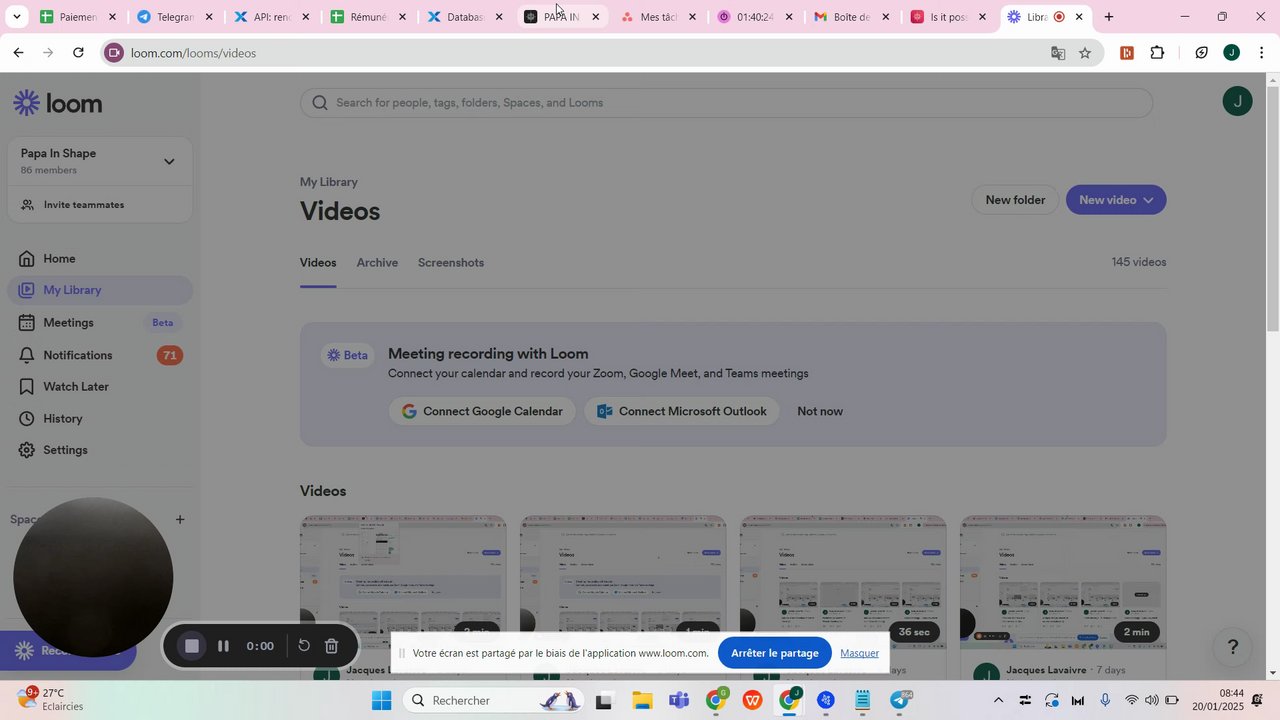Click New folder button
Screen dimensions: 1280x720
tap(1015, 200)
